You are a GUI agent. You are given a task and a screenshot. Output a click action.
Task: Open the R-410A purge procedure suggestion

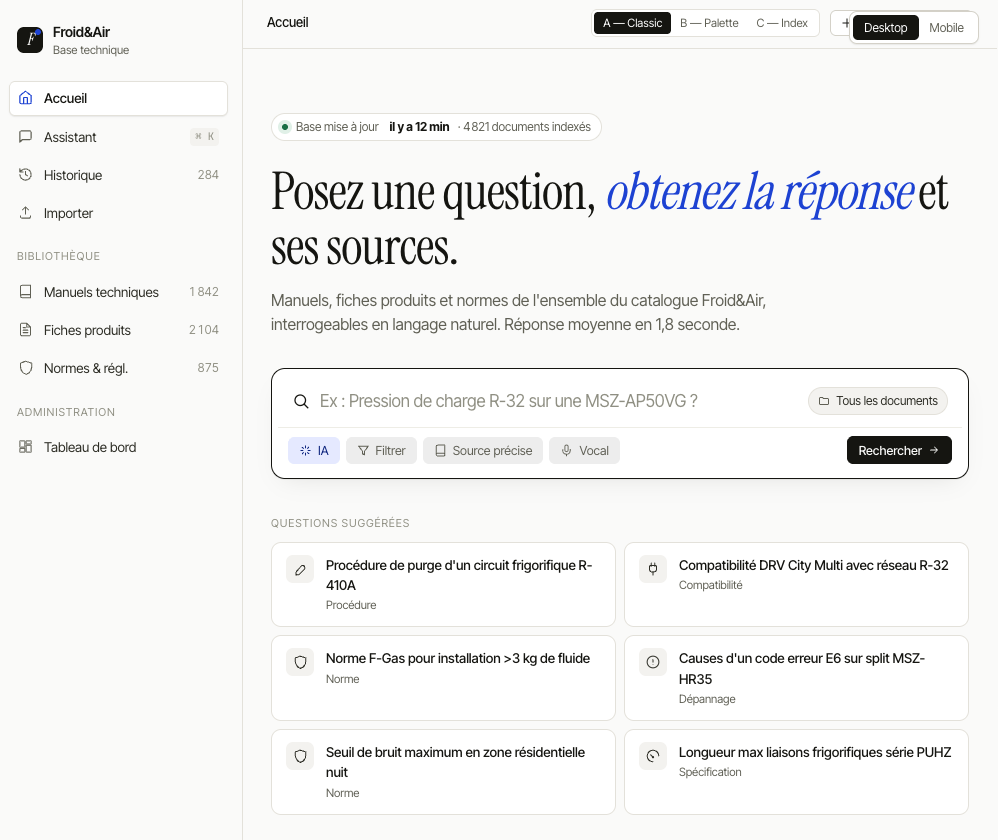pos(443,584)
